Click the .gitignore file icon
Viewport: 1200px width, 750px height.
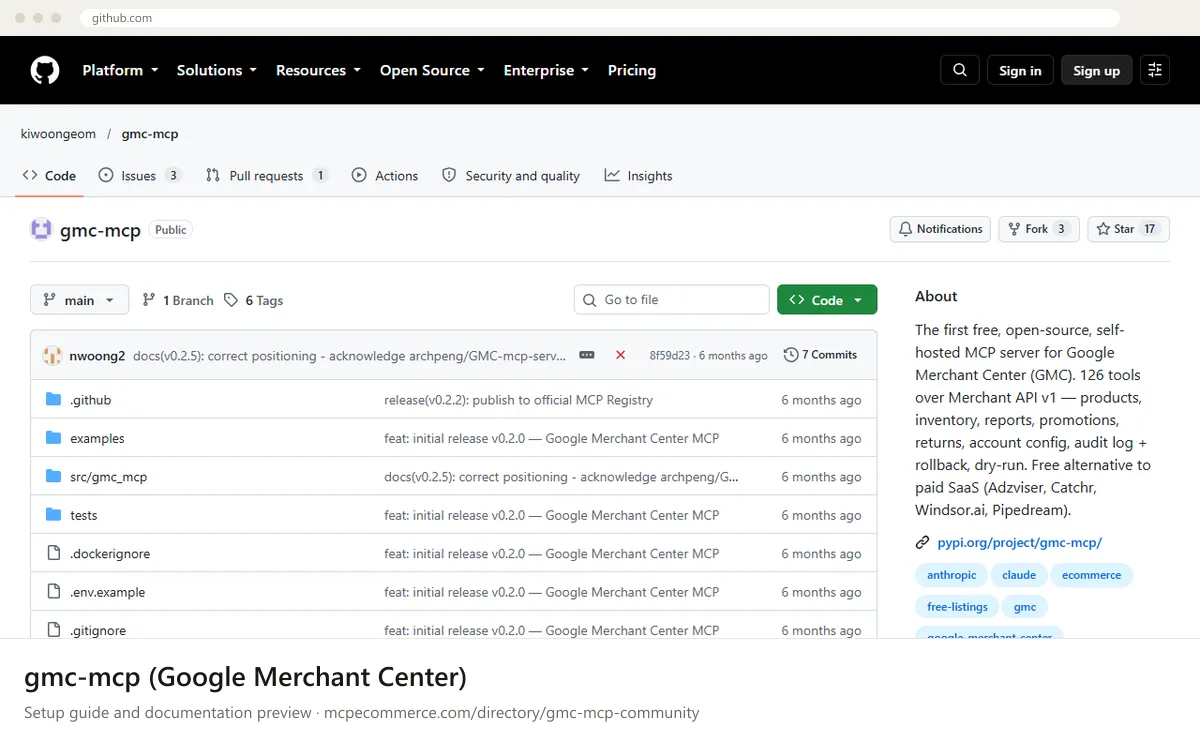click(54, 630)
